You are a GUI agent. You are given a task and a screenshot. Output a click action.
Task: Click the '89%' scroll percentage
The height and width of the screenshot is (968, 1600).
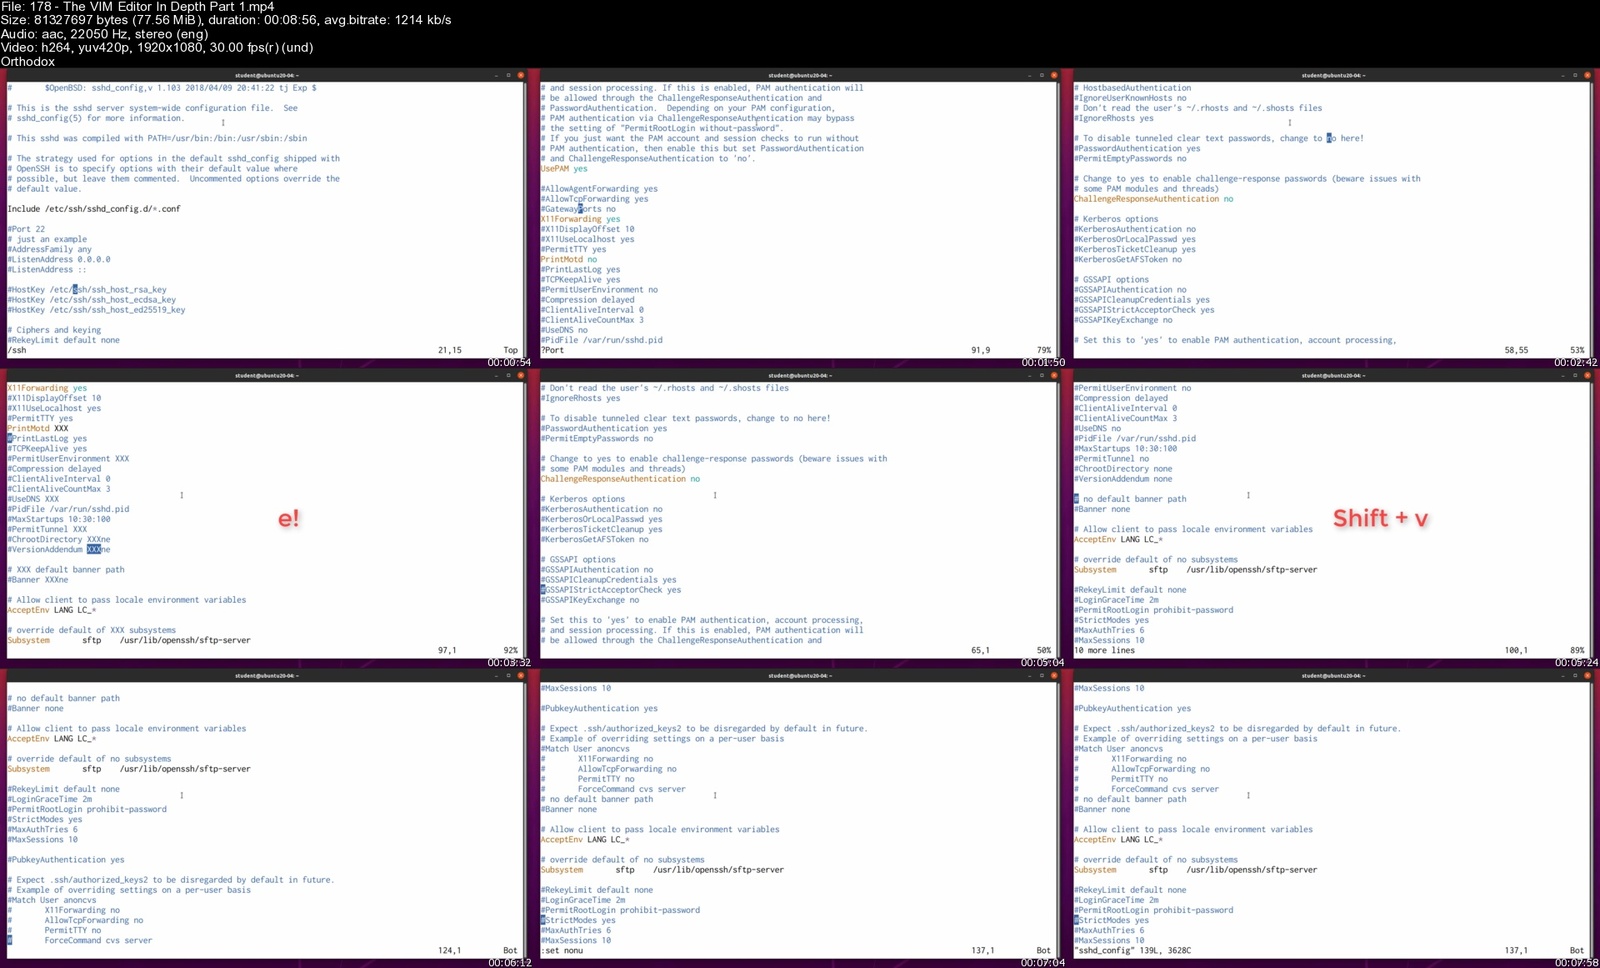tap(1578, 650)
